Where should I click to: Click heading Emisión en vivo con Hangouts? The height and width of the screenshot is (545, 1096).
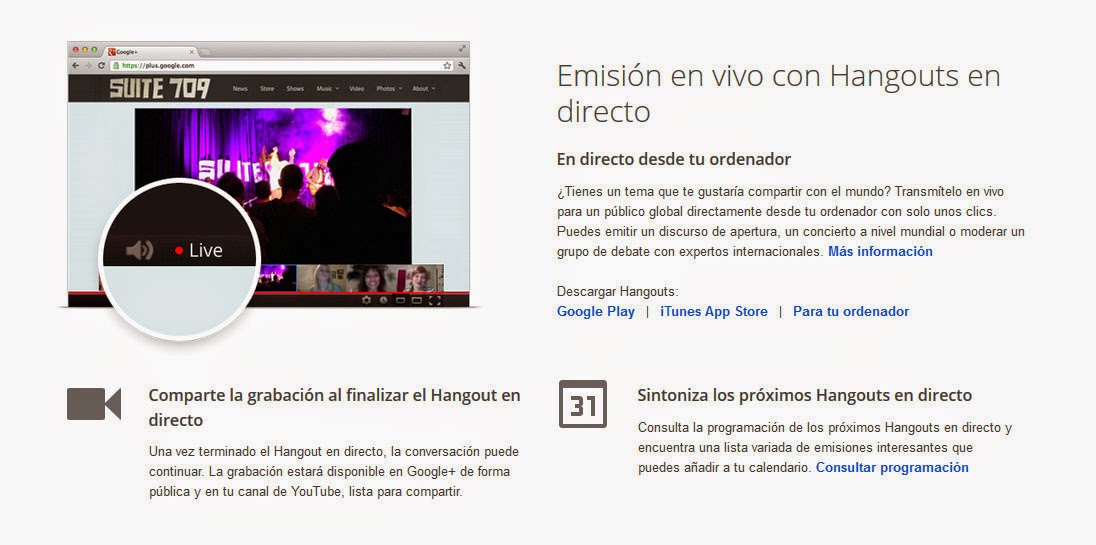[x=779, y=93]
